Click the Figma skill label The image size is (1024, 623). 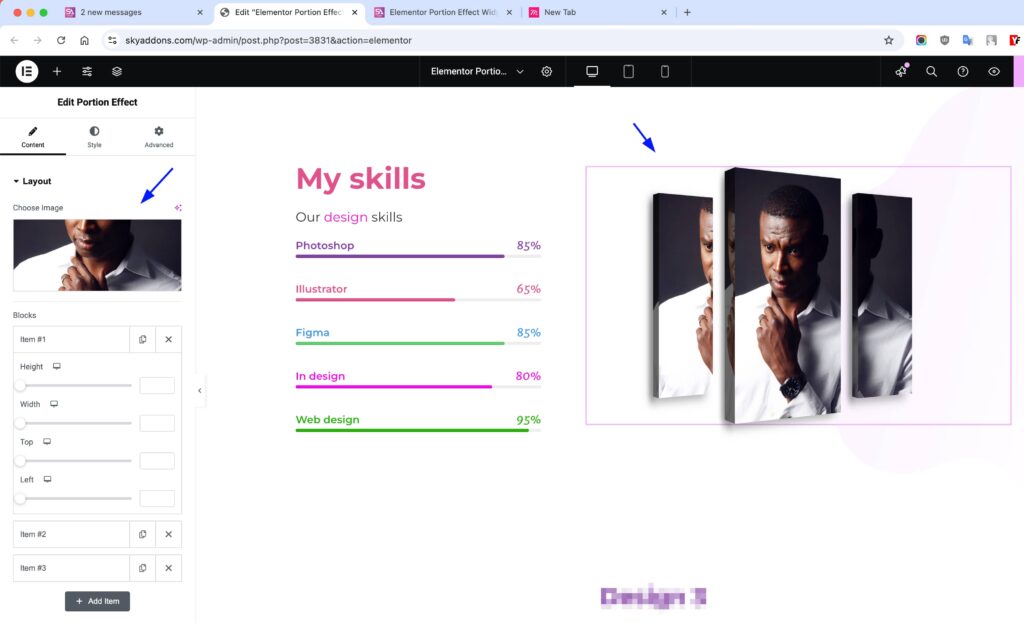(x=312, y=332)
